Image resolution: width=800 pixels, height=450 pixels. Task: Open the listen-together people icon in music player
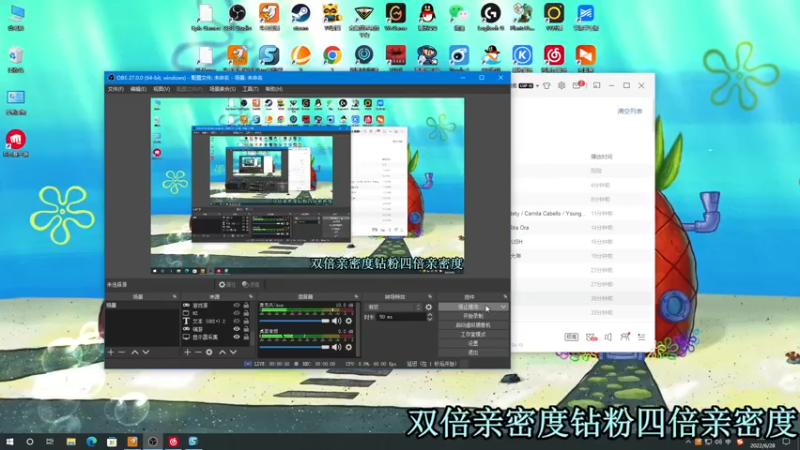tap(625, 337)
